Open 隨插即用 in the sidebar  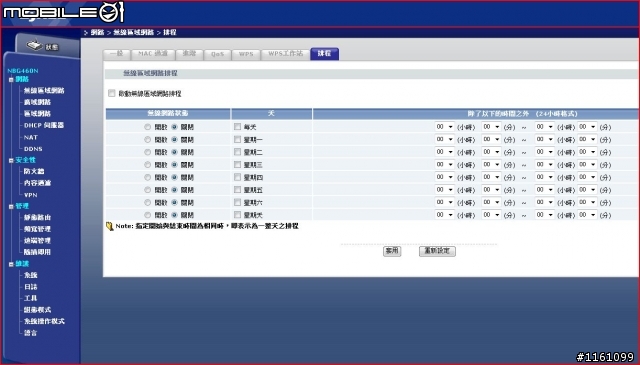coord(37,252)
